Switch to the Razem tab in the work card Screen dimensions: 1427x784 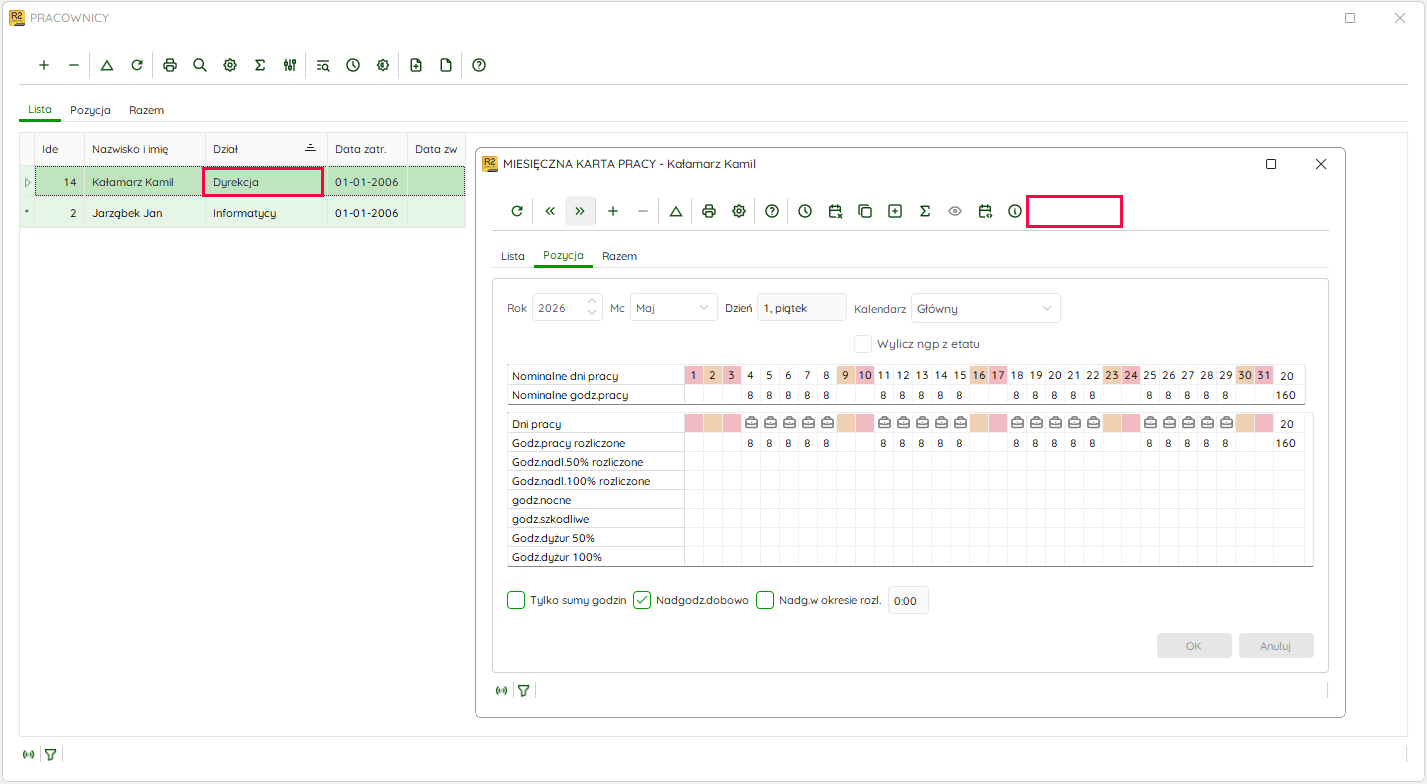click(620, 256)
